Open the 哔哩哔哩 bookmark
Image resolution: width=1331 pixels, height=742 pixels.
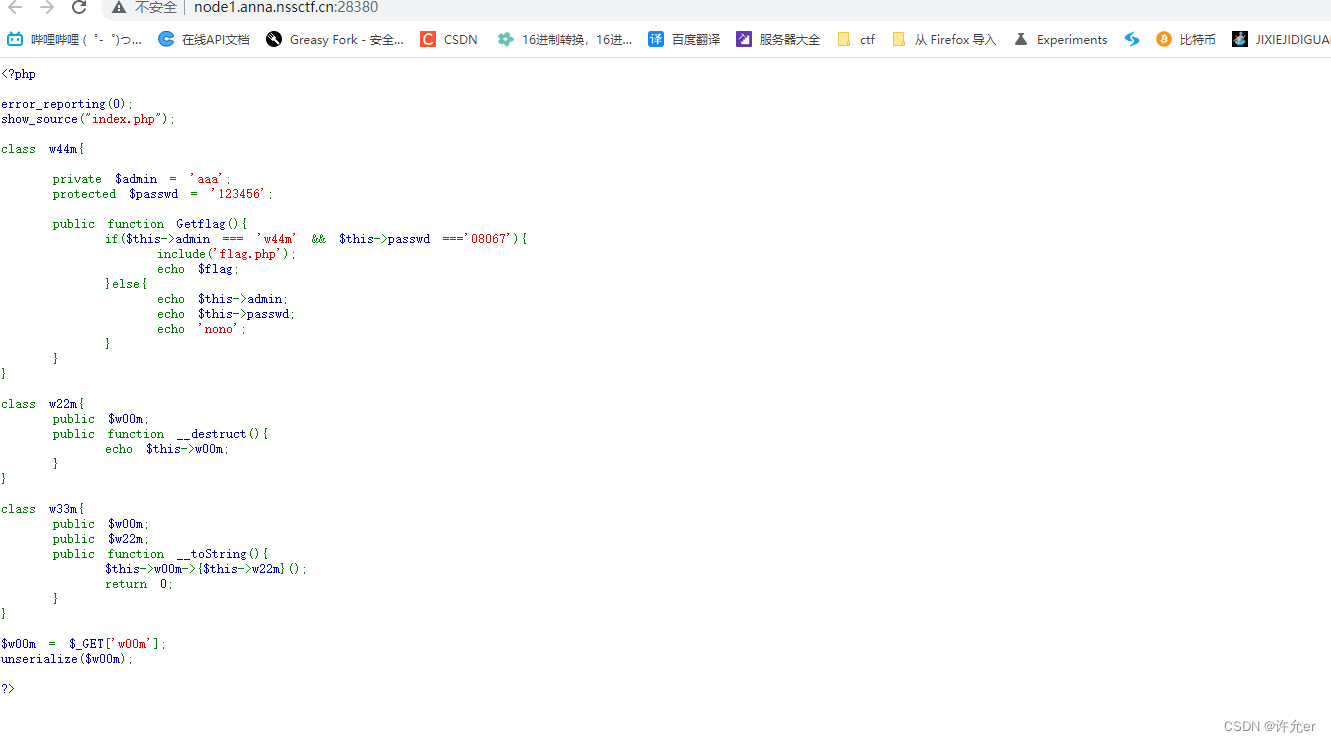[75, 40]
